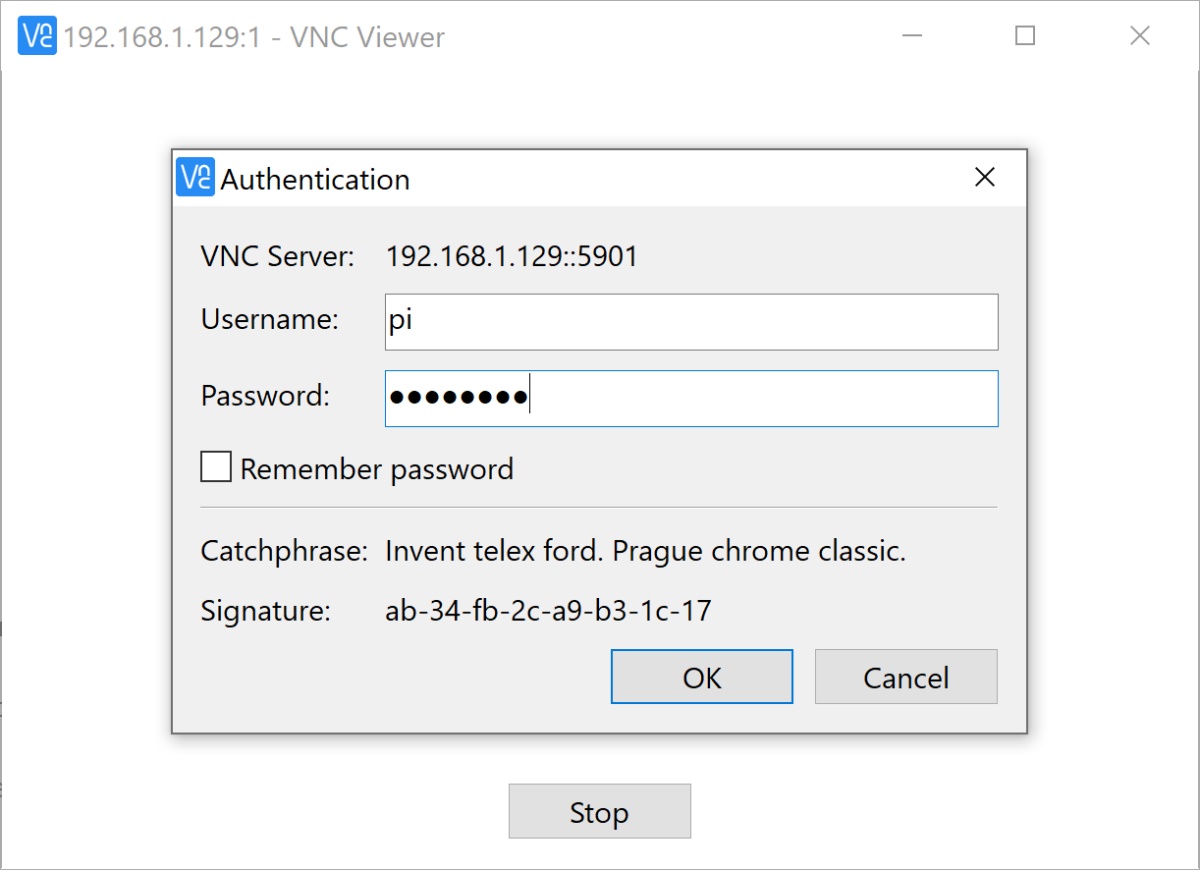Viewport: 1200px width, 870px height.
Task: Close the Authentication dialog with its X
Action: tap(984, 177)
